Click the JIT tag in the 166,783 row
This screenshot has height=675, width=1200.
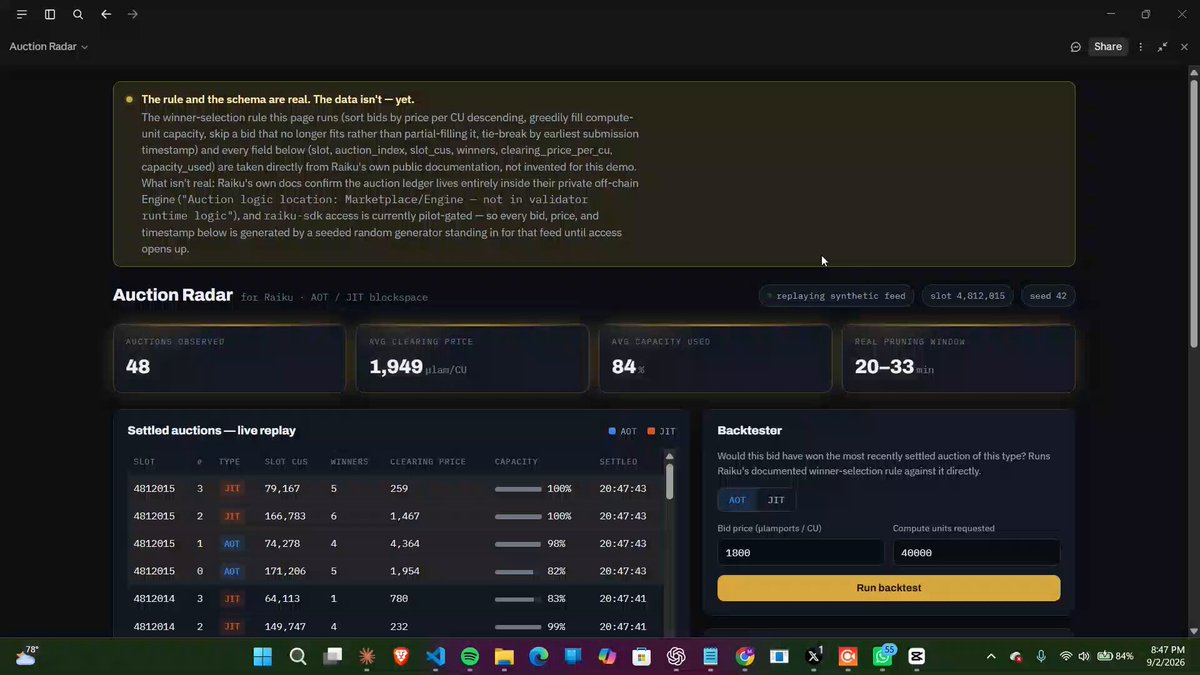click(232, 516)
